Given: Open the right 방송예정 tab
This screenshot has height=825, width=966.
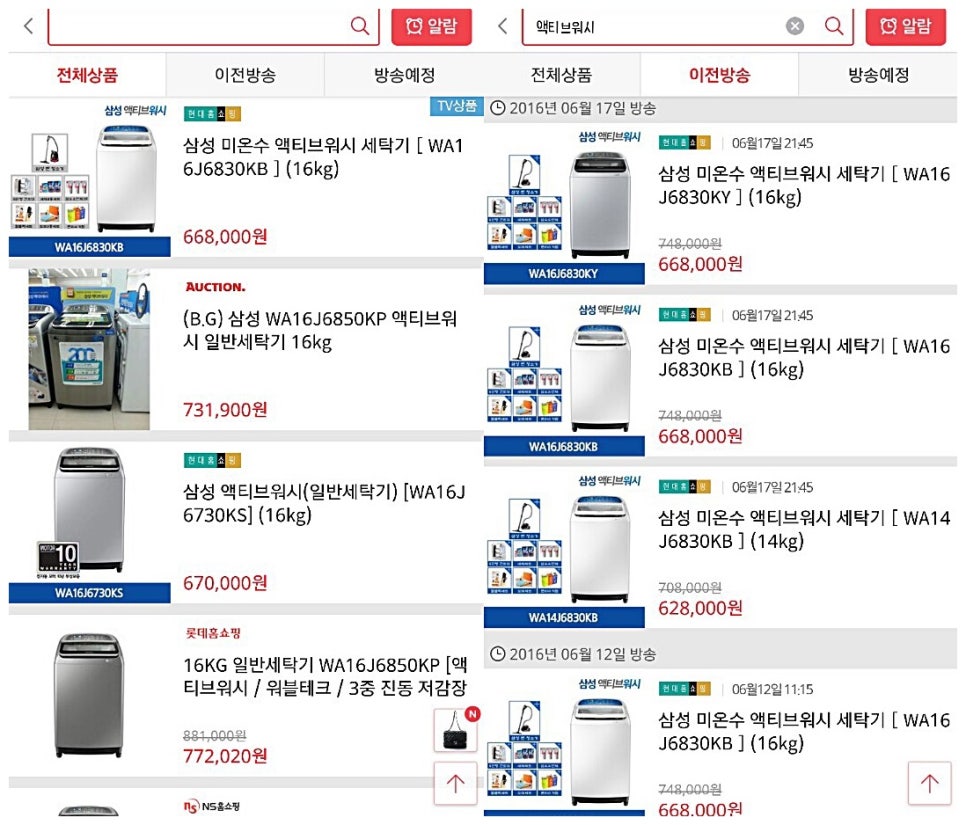Looking at the screenshot, I should (x=879, y=75).
